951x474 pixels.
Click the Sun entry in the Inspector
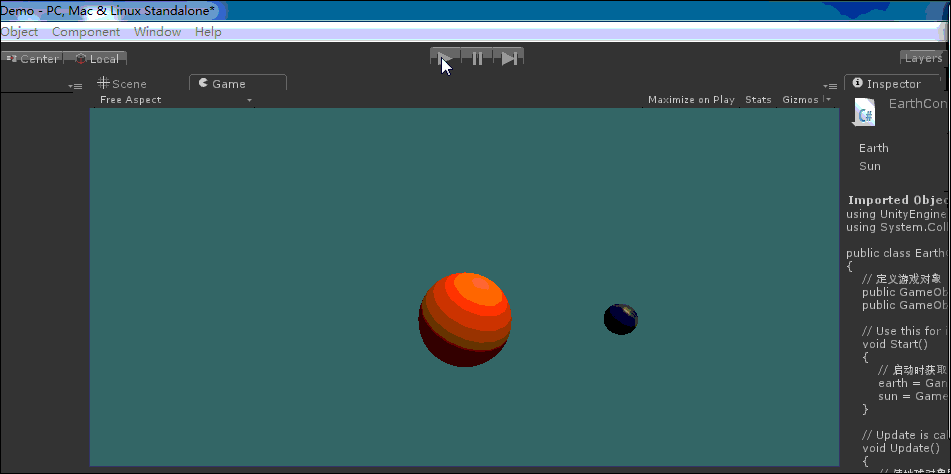click(870, 166)
